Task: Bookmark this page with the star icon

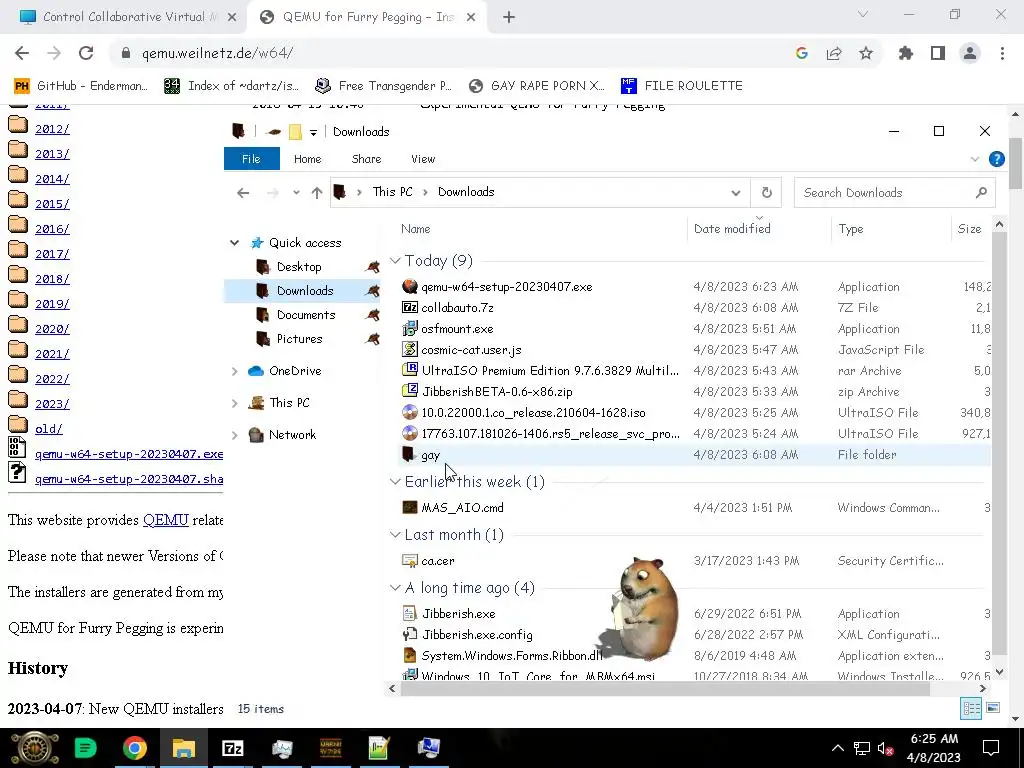Action: [x=866, y=53]
